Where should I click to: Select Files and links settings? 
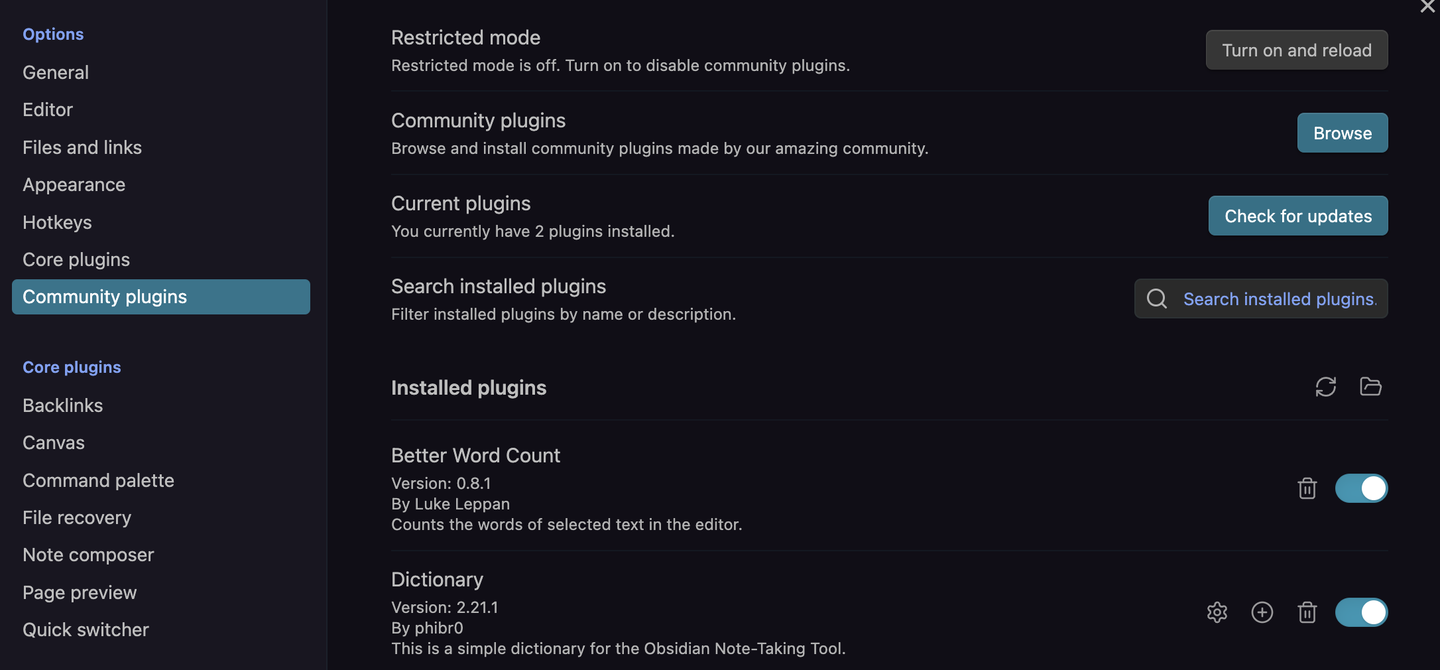point(82,147)
